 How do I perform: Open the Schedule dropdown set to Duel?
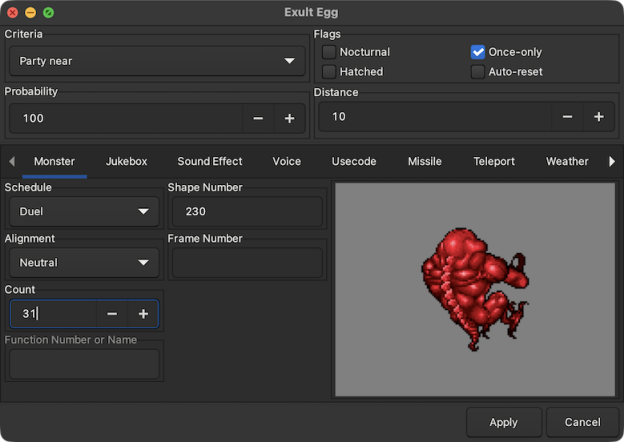pyautogui.click(x=84, y=211)
